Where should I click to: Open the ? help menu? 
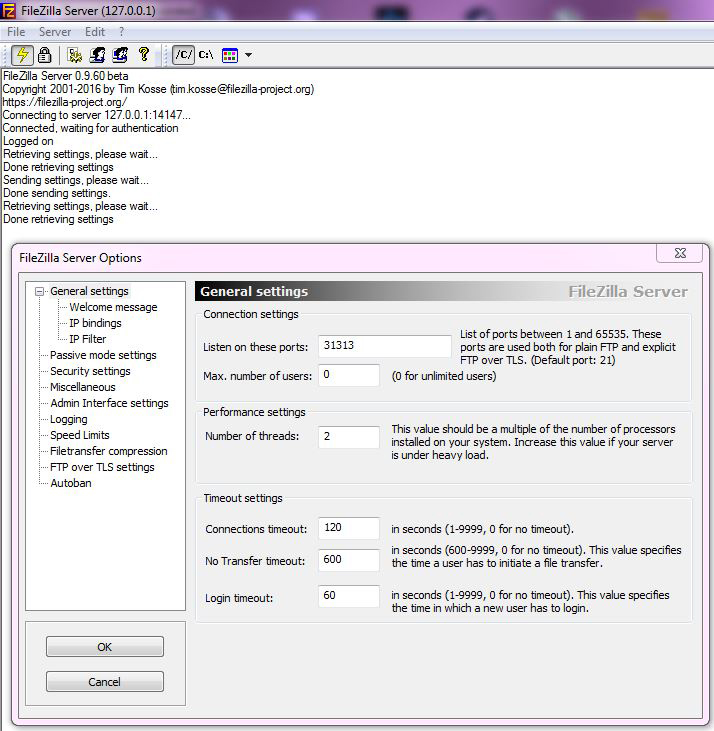(x=122, y=32)
